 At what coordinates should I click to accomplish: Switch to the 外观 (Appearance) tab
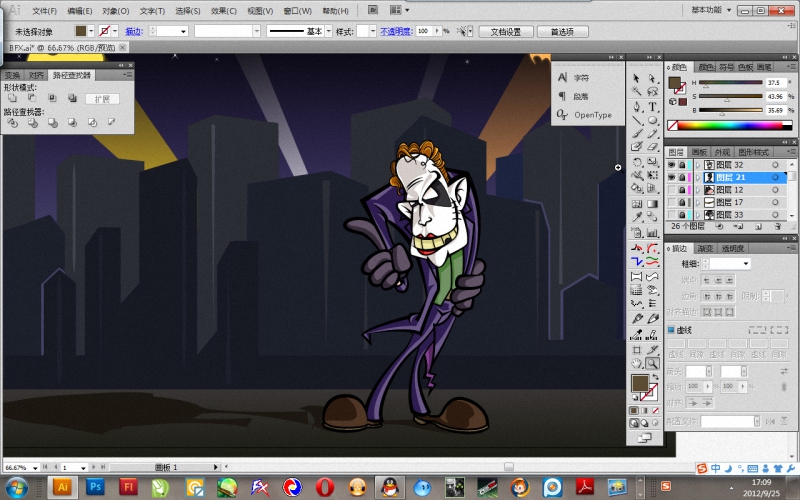coord(721,152)
